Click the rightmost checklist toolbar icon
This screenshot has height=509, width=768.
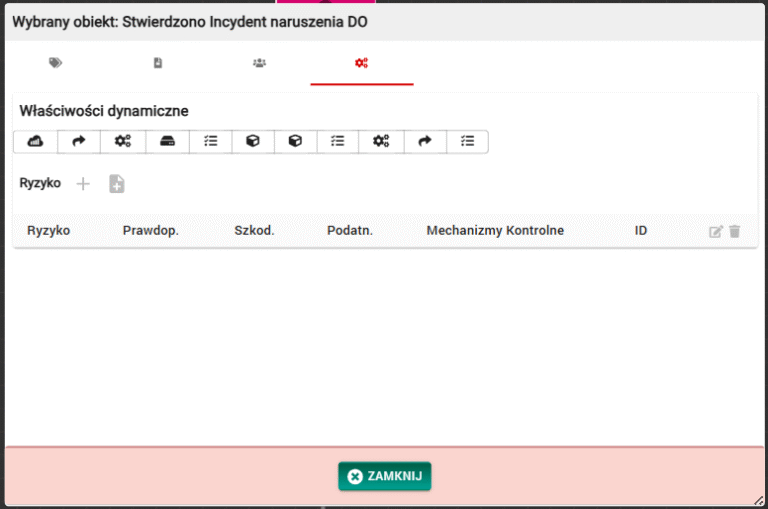tap(467, 142)
